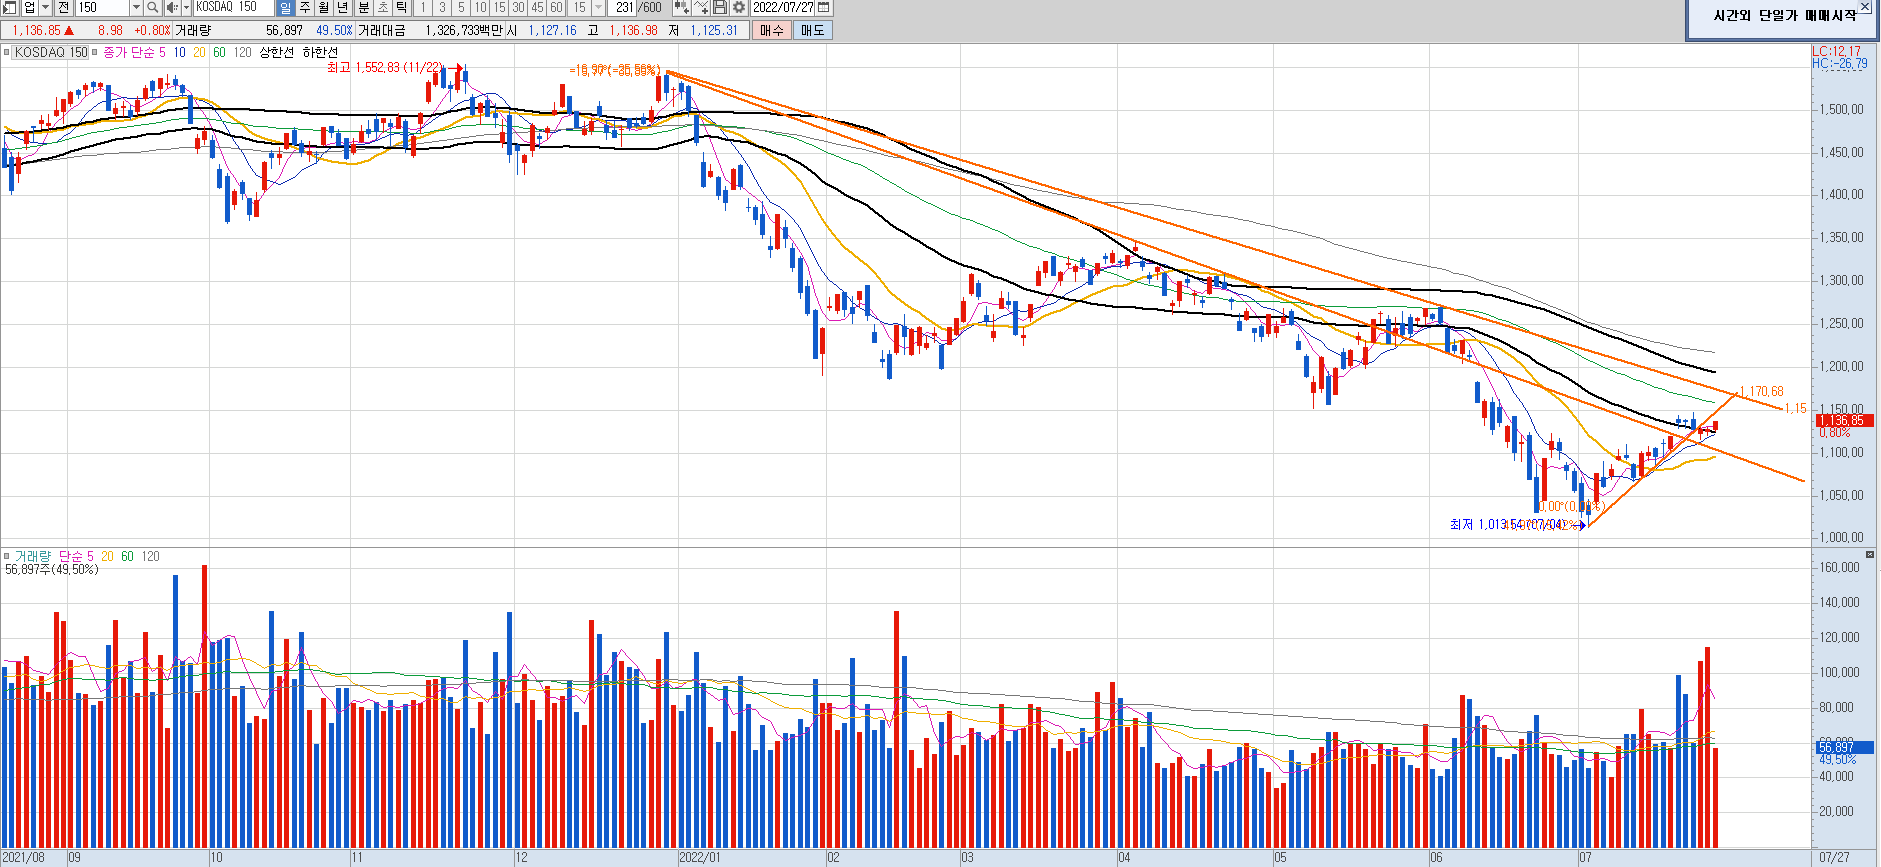Image resolution: width=1881 pixels, height=867 pixels.
Task: Click the orange 20 price moving average label
Action: coord(199,52)
